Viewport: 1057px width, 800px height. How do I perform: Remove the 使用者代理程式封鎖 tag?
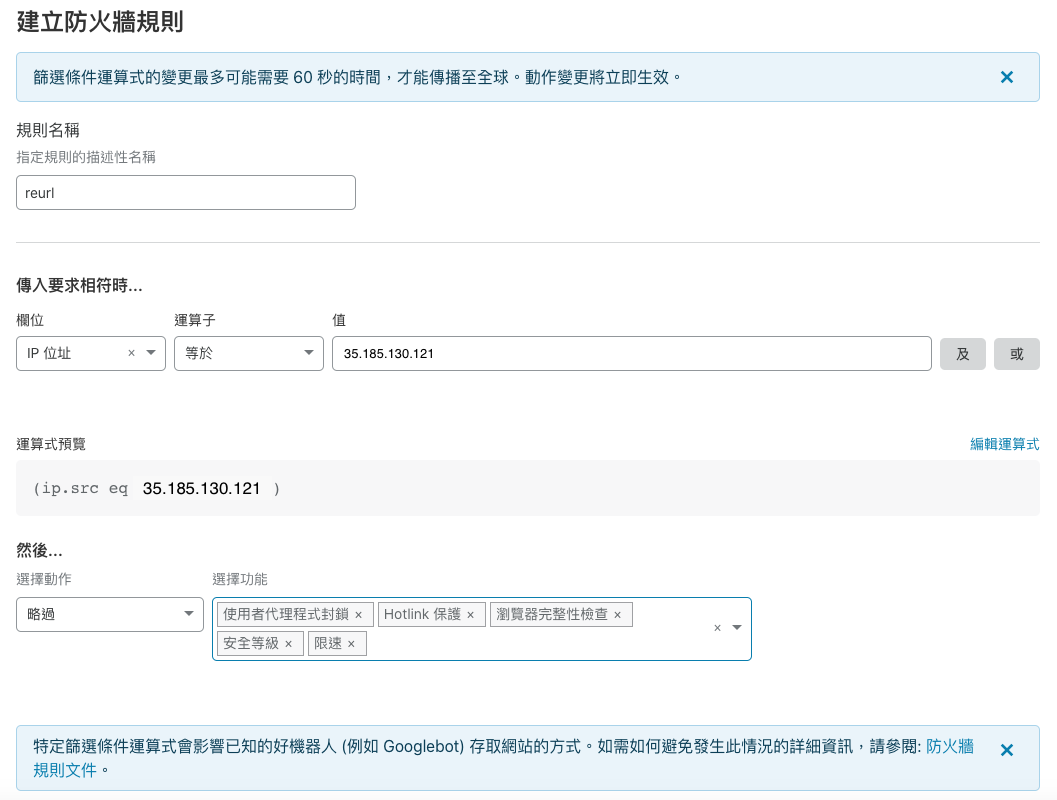[x=358, y=614]
